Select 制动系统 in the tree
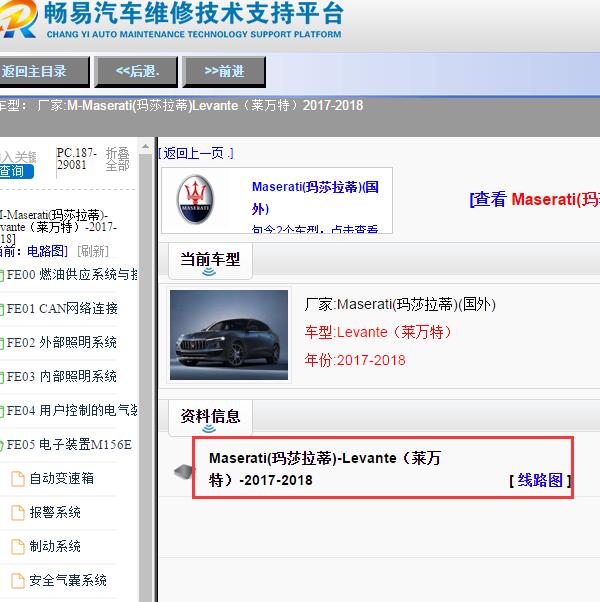The height and width of the screenshot is (602, 600). coord(55,547)
